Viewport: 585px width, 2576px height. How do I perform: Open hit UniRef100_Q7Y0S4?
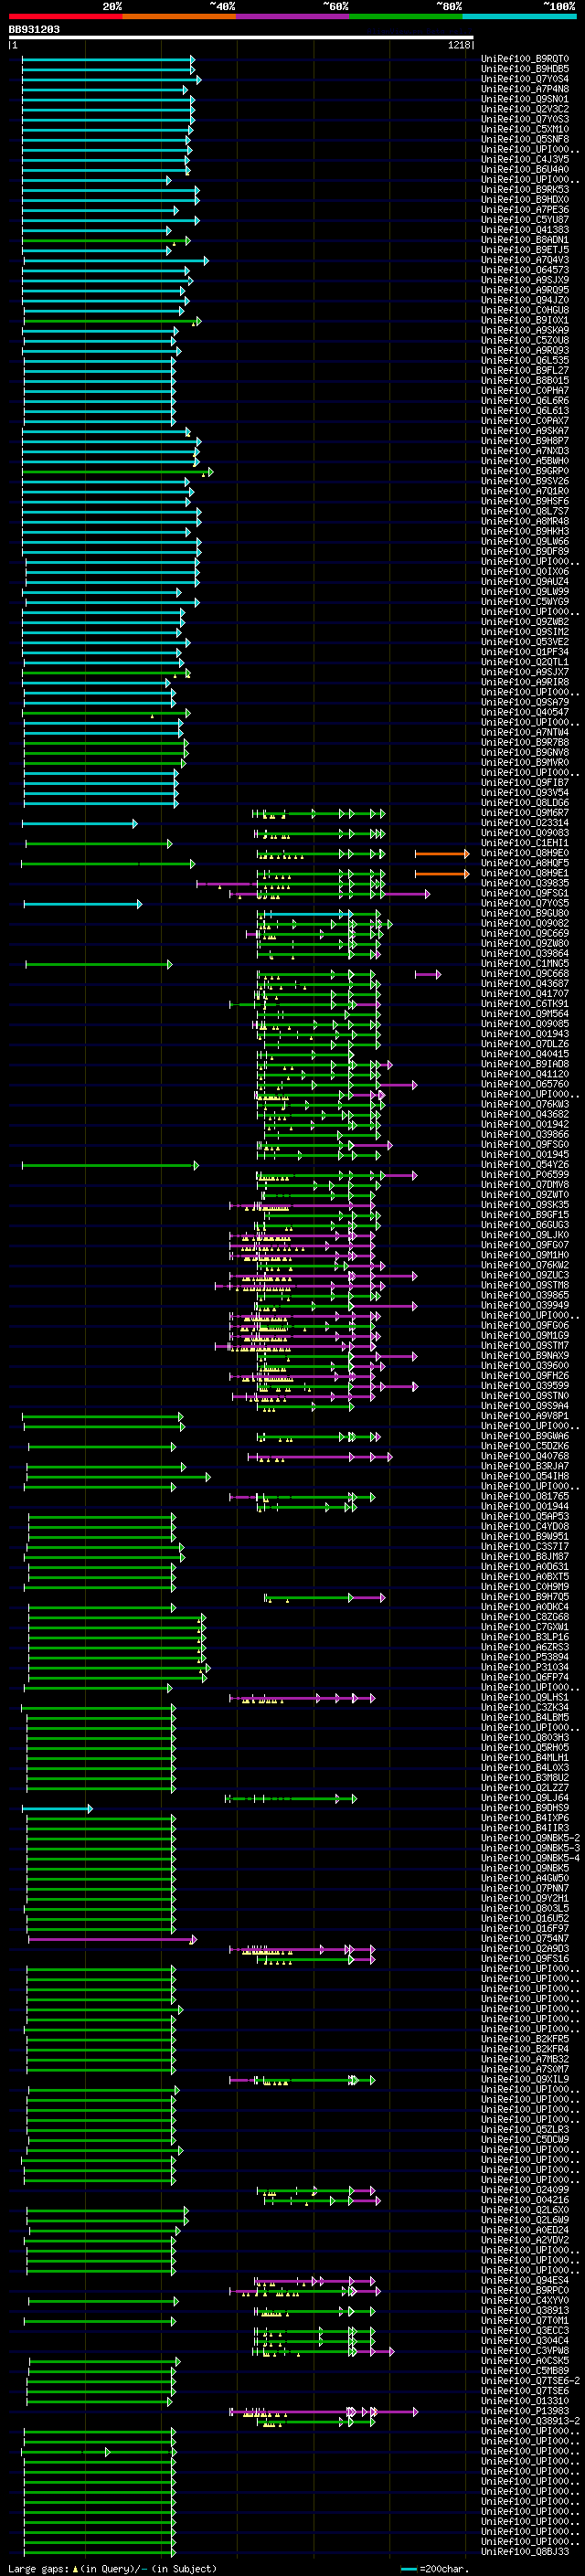(525, 79)
